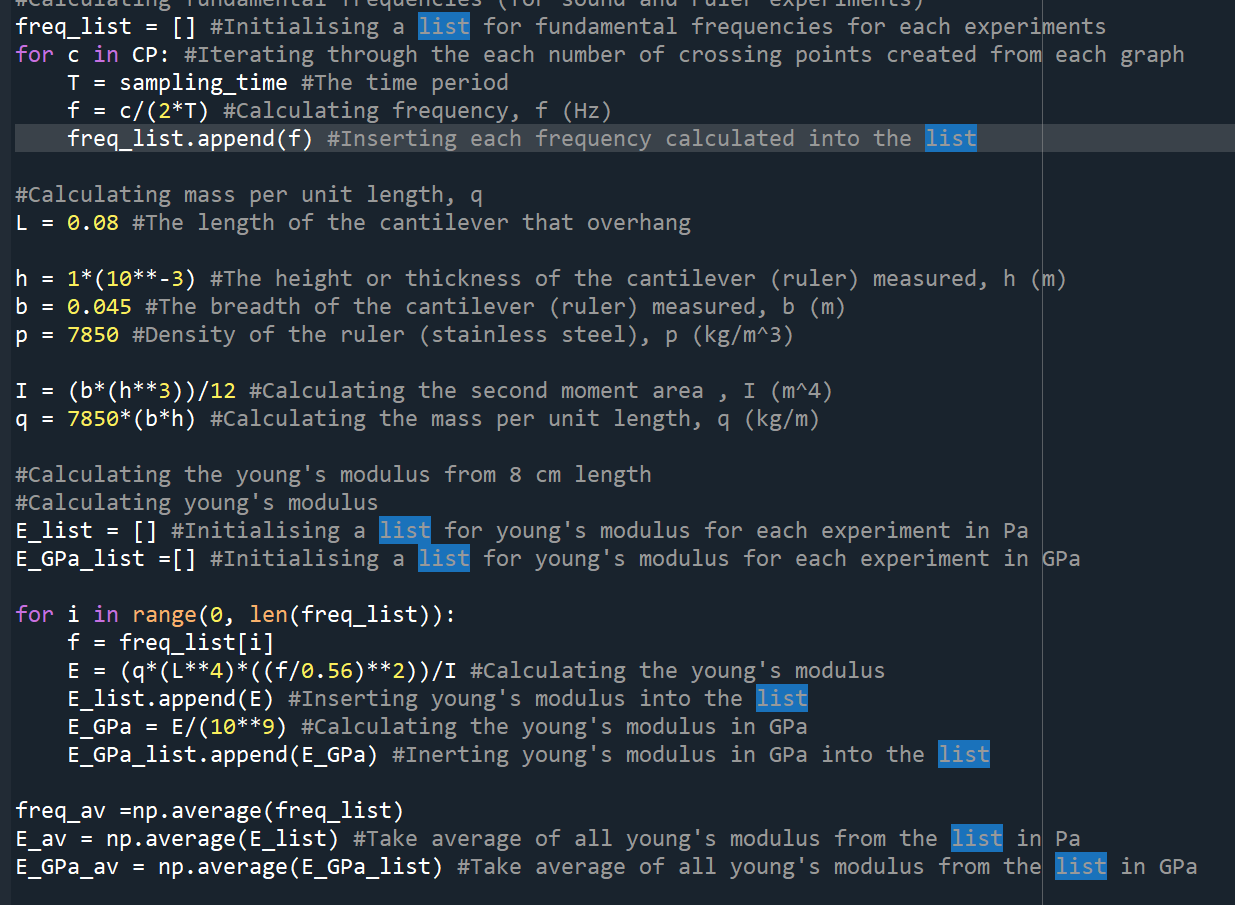Click the 'q = 7850*(b*h)' expression
1235x905 pixels.
point(106,418)
